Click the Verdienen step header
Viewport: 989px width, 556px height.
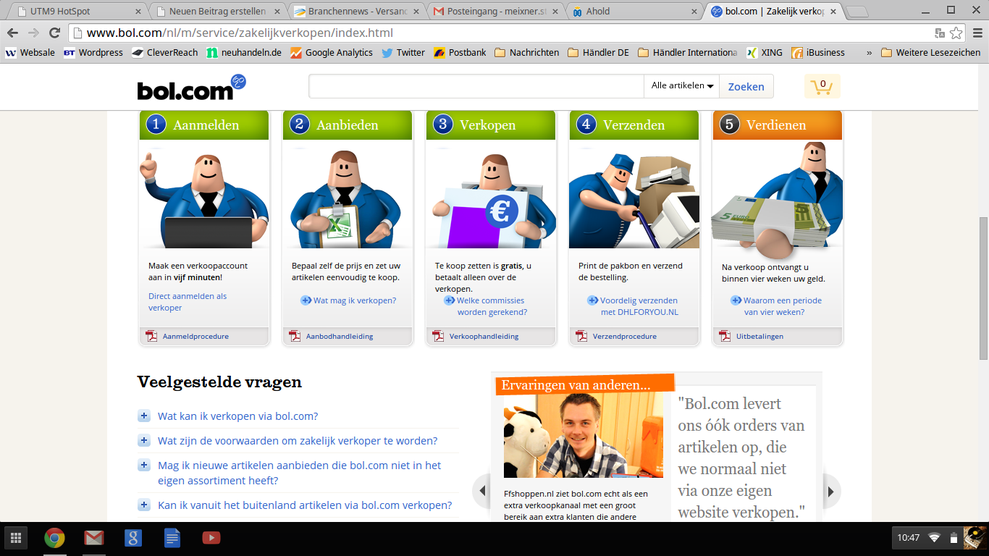777,125
